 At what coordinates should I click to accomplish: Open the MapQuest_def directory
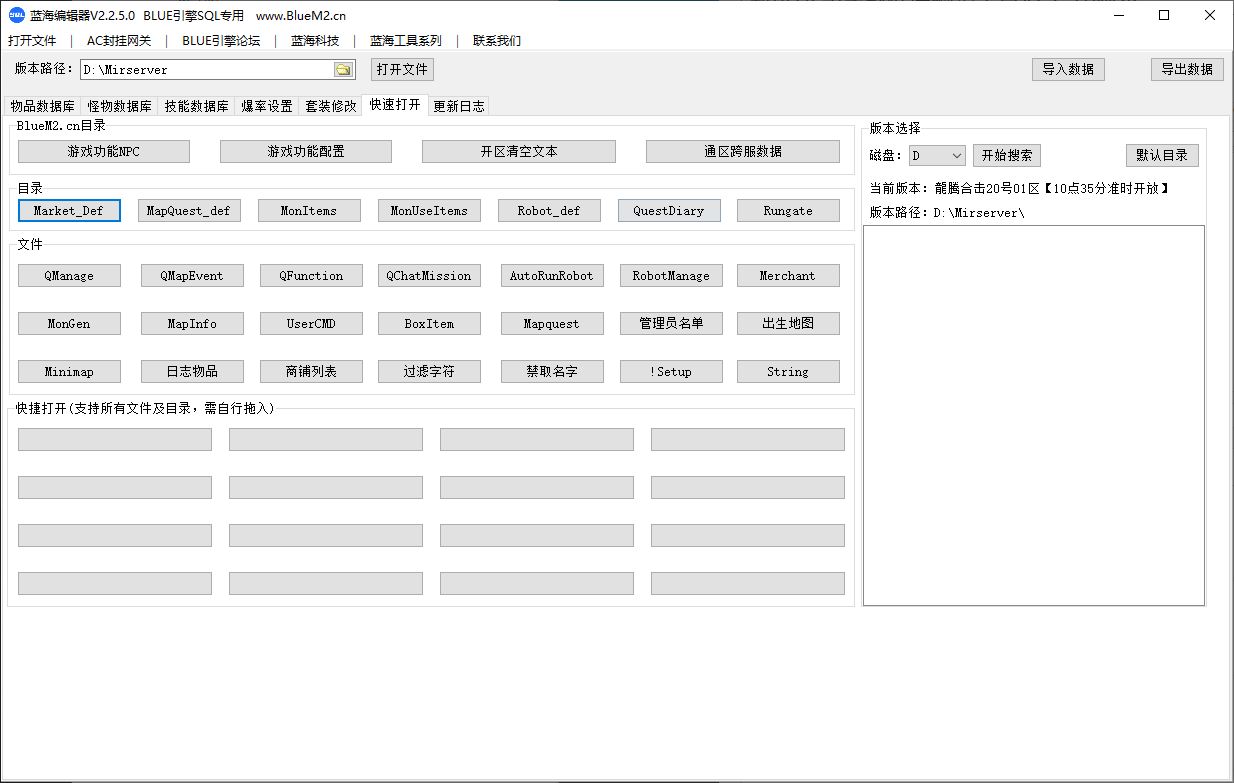pyautogui.click(x=189, y=210)
